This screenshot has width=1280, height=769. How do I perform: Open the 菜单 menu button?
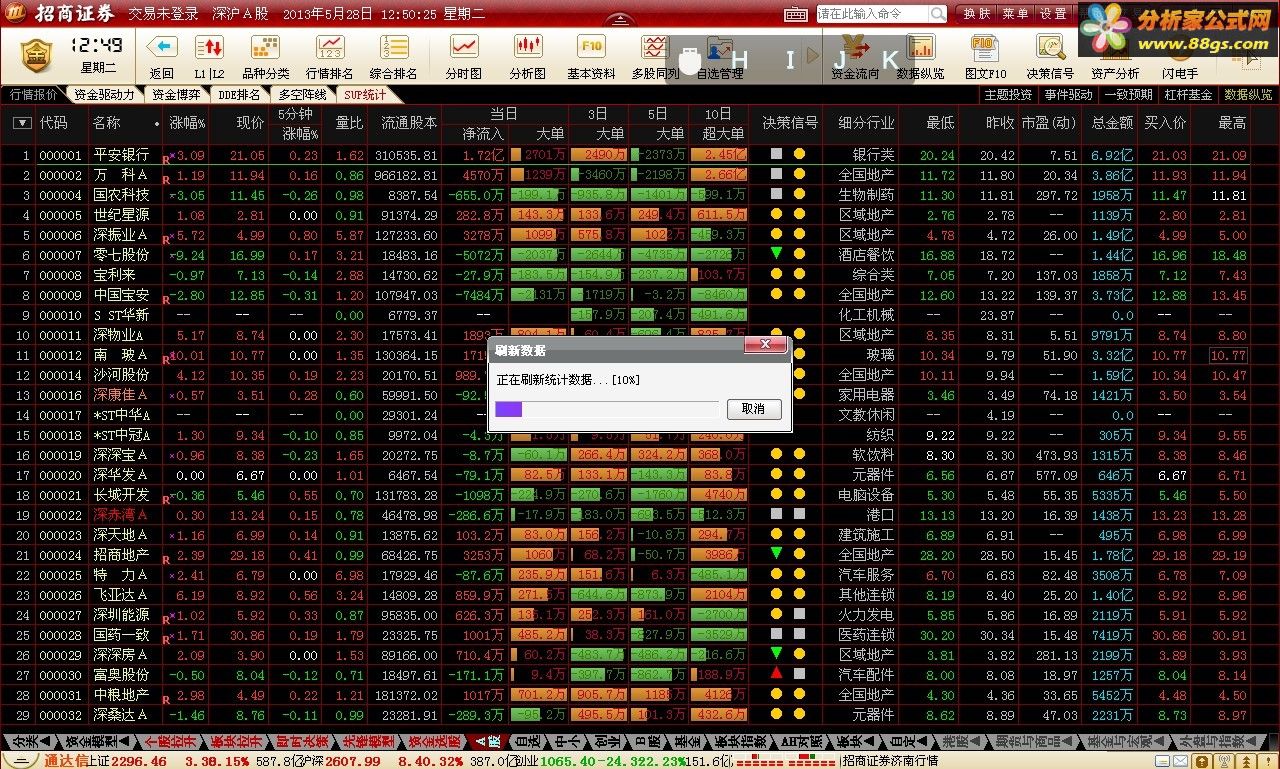1015,14
